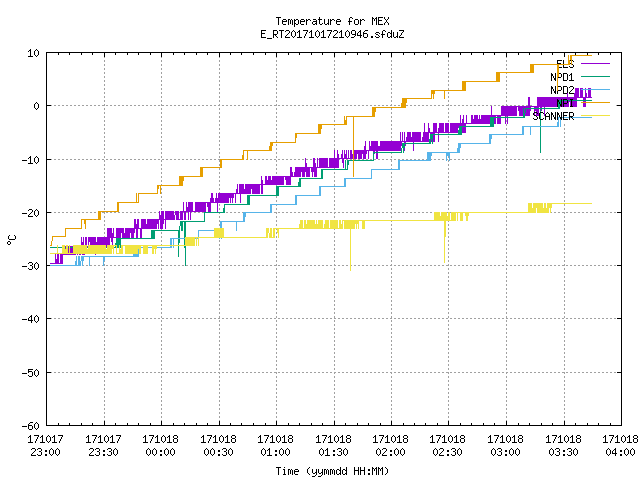Click the y-axis label -30
Screen dimensions: 640x480
tap(31, 266)
